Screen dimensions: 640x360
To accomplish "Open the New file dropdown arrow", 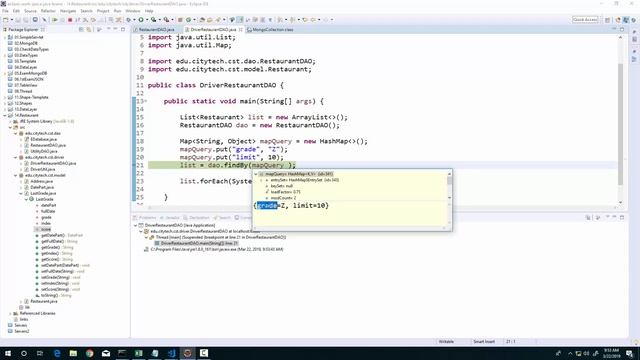I will 11,20.
